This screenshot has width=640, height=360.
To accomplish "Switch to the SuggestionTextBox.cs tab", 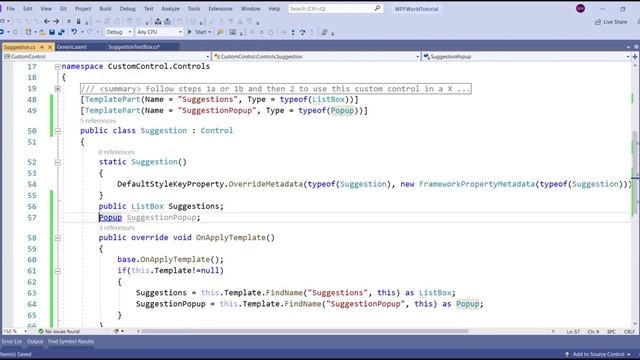I will click(134, 47).
